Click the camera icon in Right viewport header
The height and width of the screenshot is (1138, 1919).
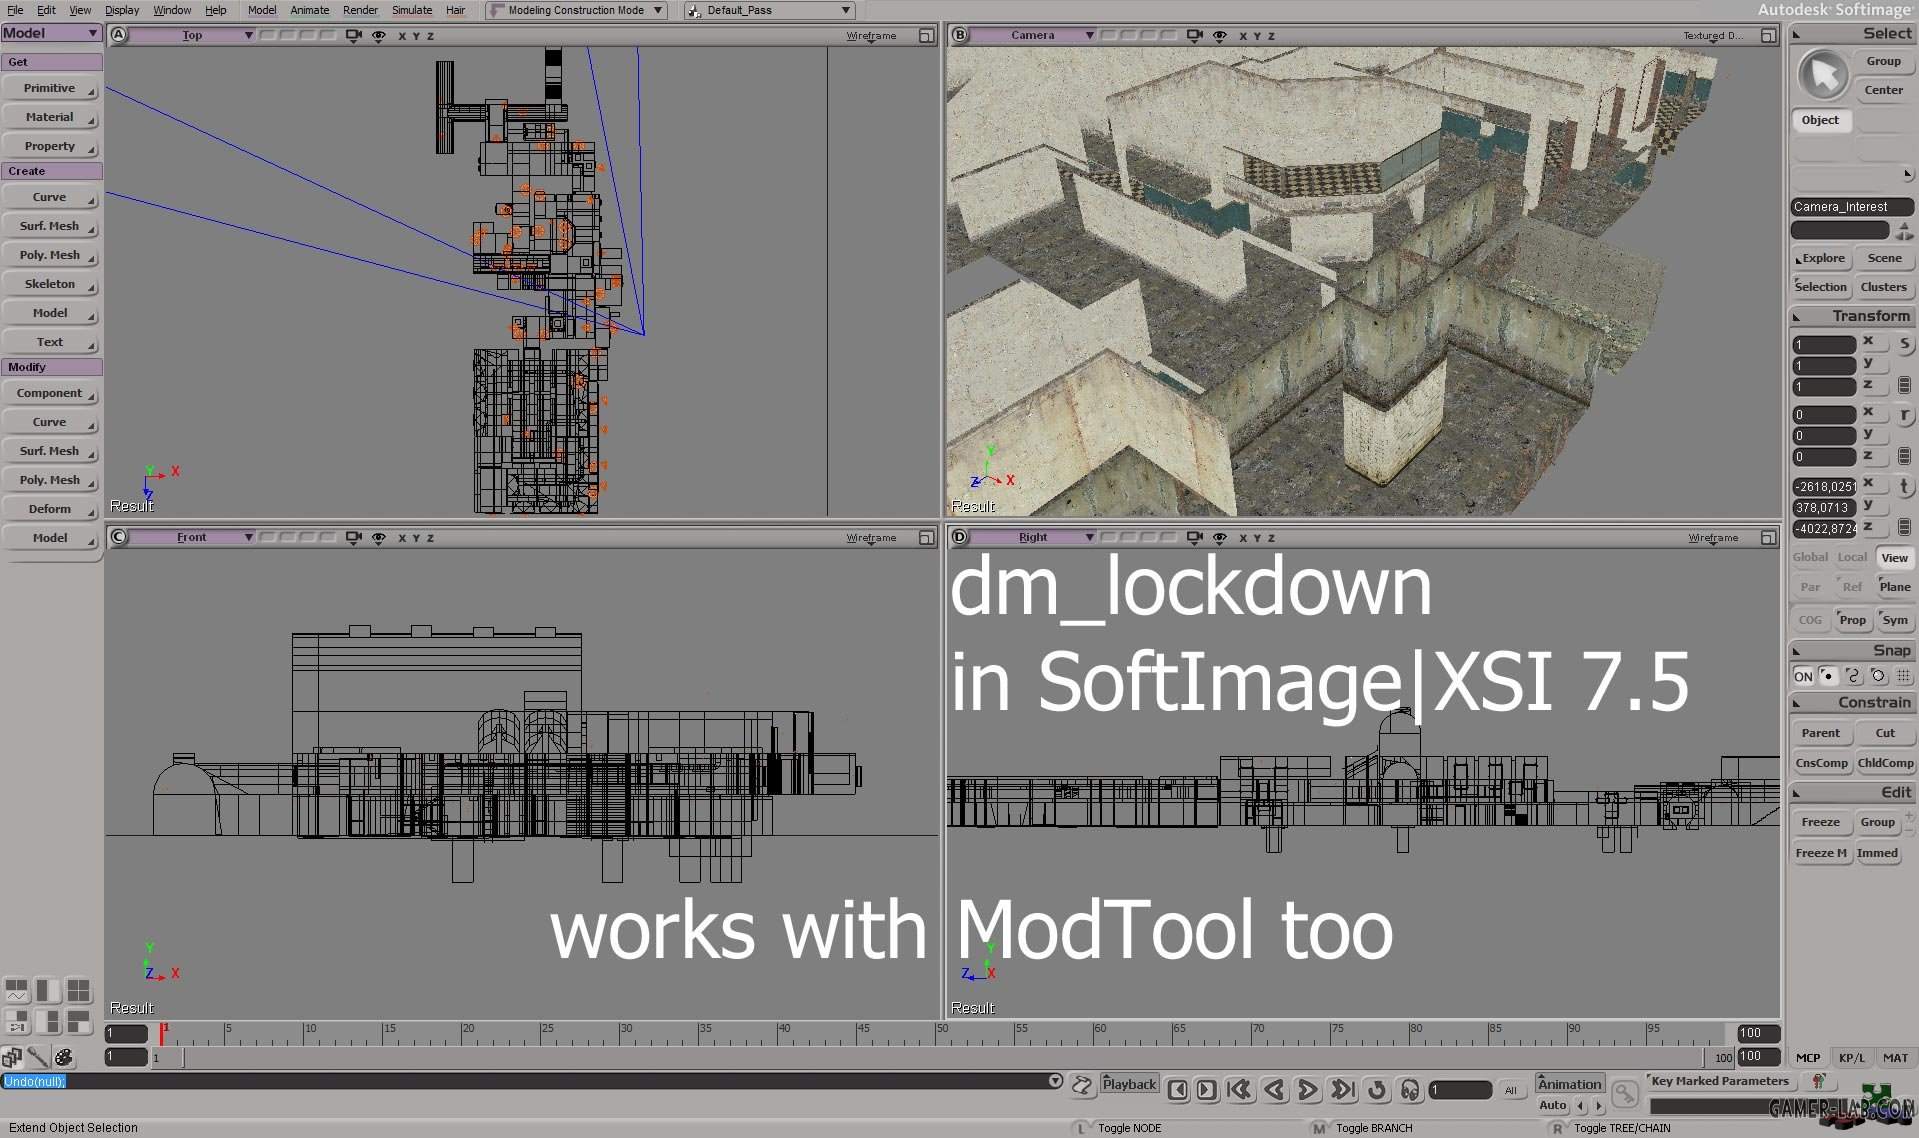click(x=1195, y=537)
